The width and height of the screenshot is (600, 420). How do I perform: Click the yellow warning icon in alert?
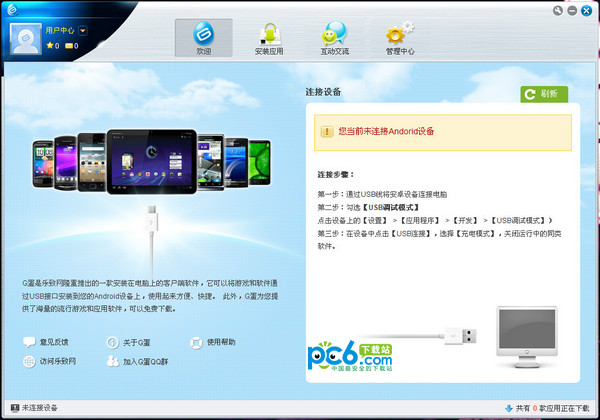coord(326,131)
